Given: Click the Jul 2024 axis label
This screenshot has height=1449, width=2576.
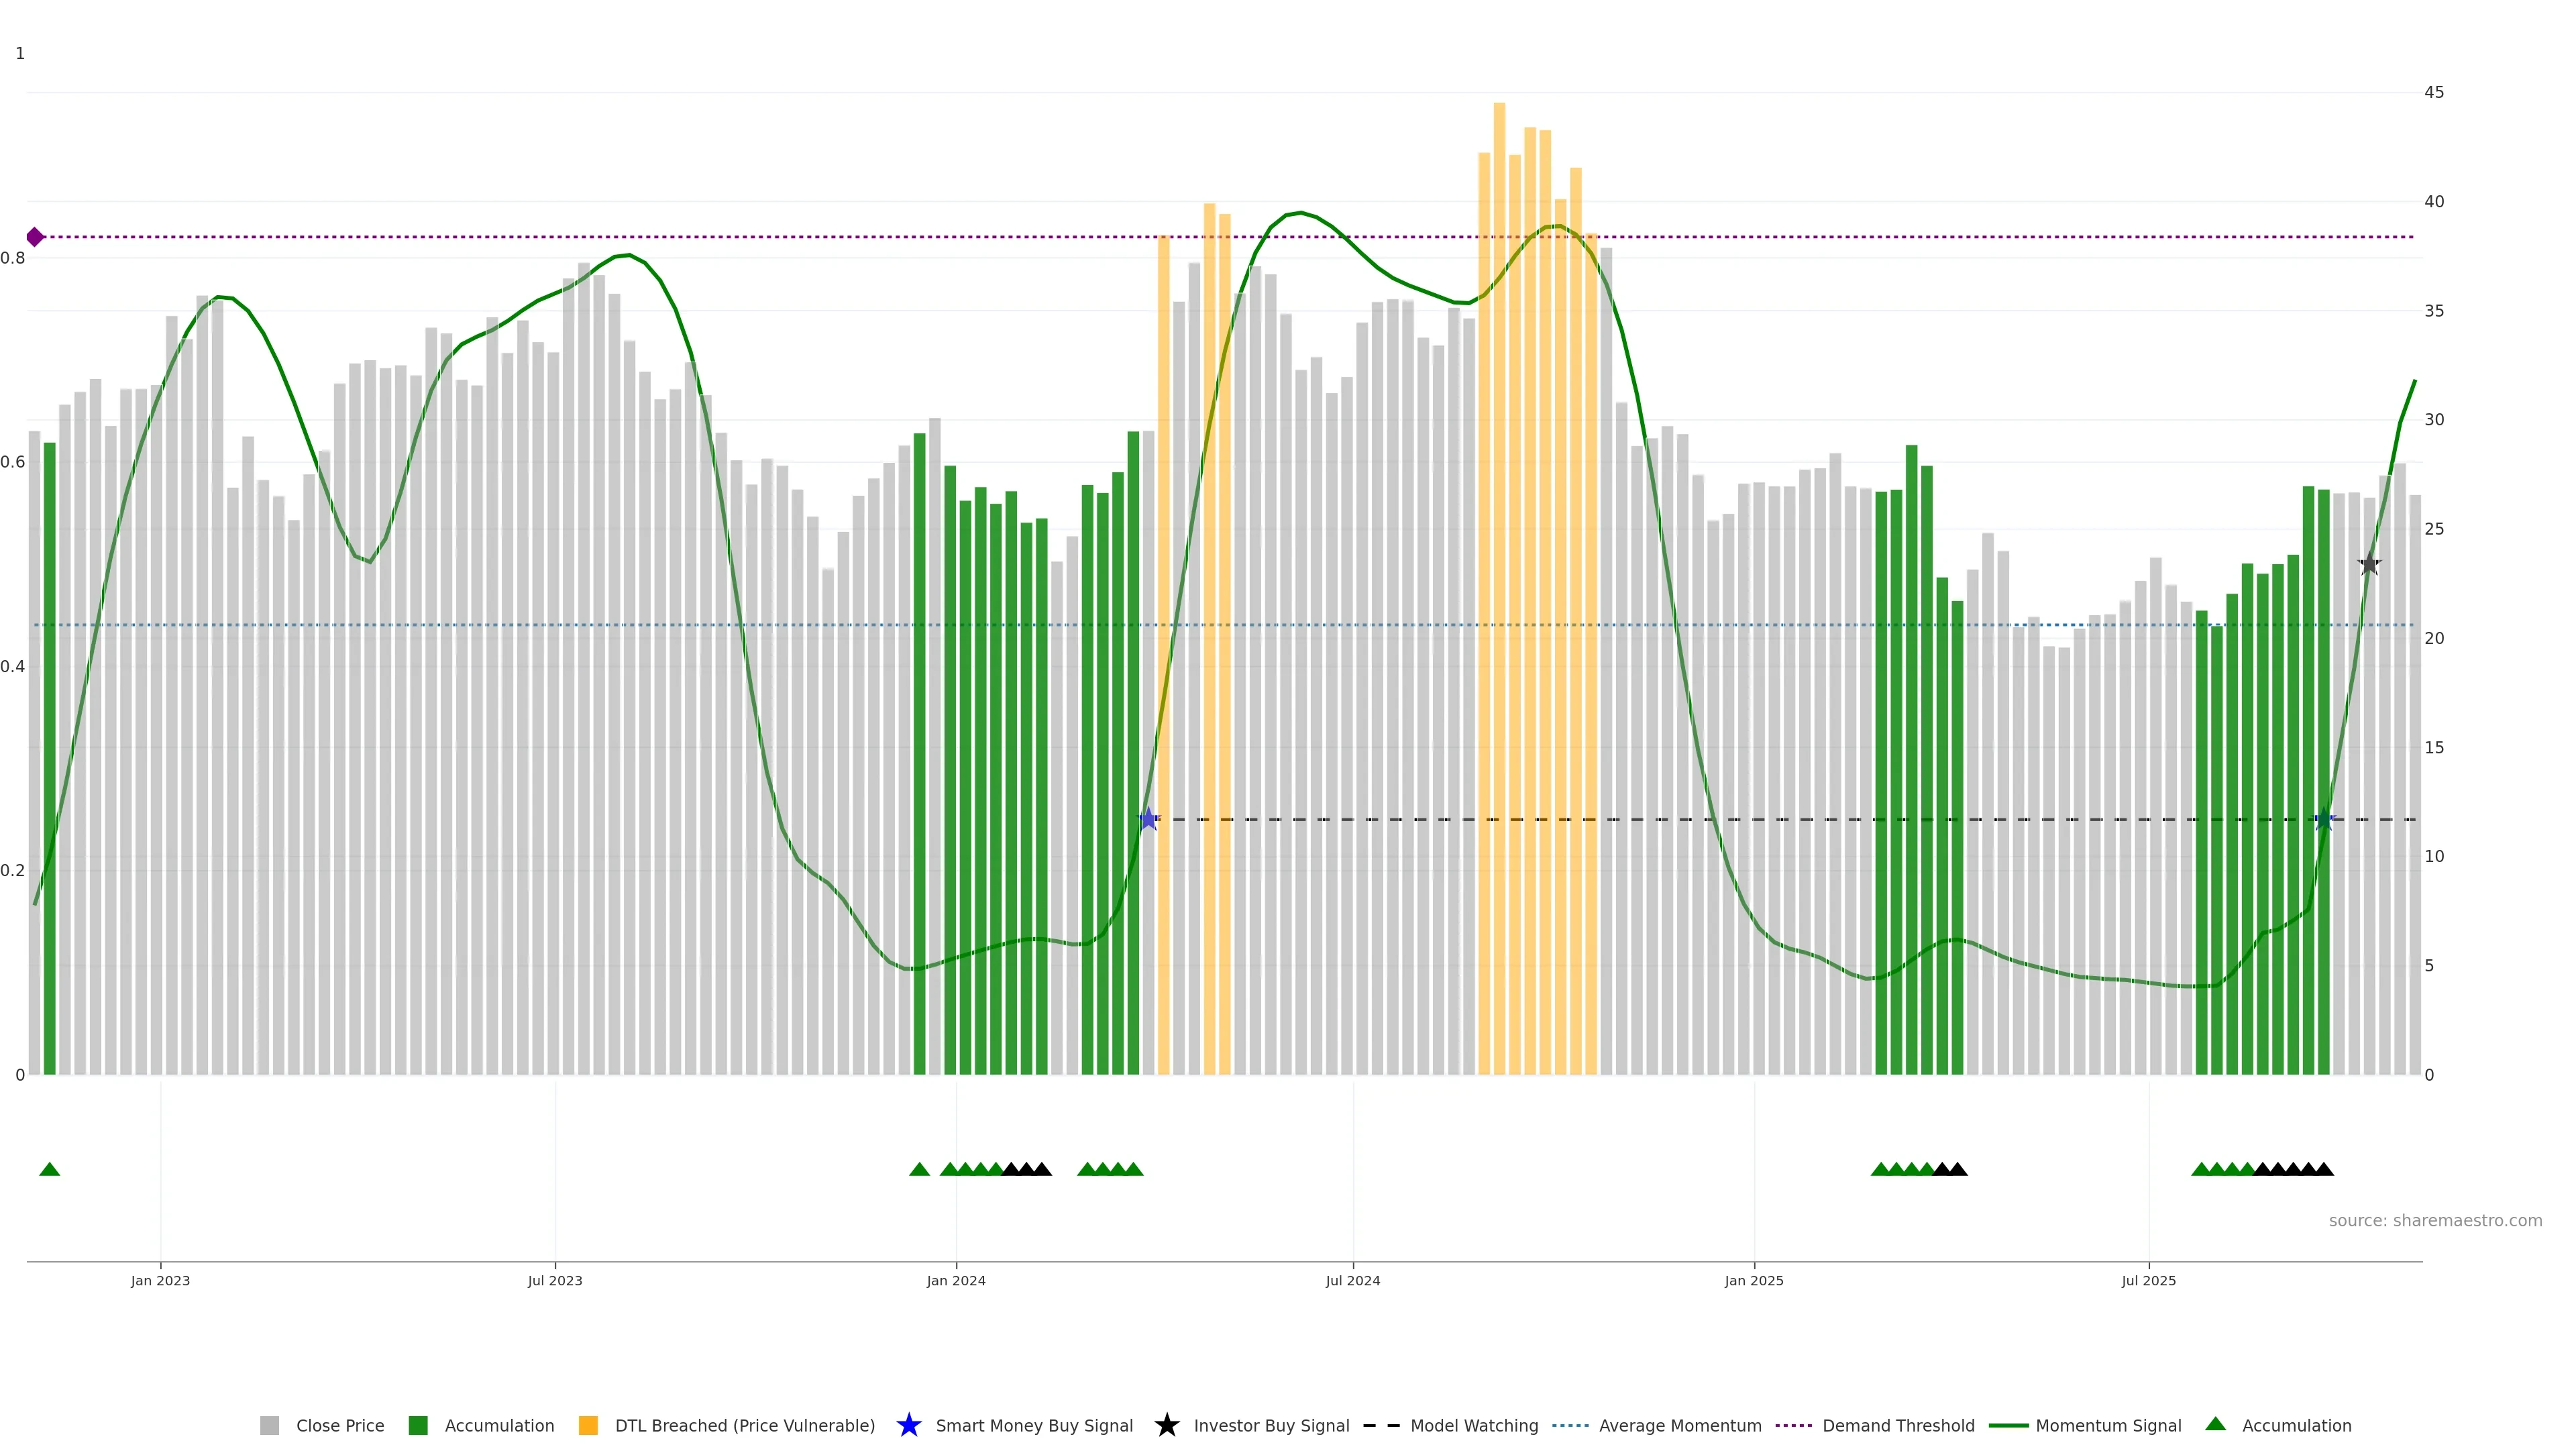Looking at the screenshot, I should click(x=1352, y=1280).
